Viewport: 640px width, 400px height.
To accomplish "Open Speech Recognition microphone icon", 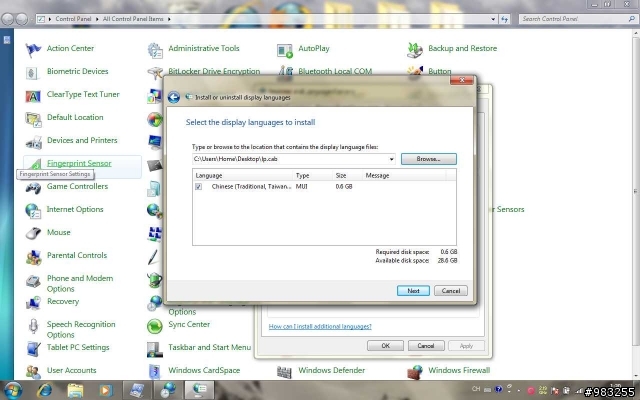I will coord(33,326).
